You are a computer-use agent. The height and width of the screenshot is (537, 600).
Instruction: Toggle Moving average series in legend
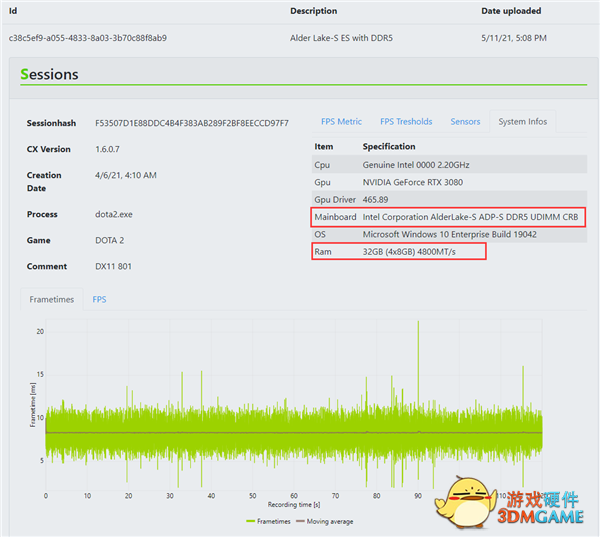[x=325, y=521]
